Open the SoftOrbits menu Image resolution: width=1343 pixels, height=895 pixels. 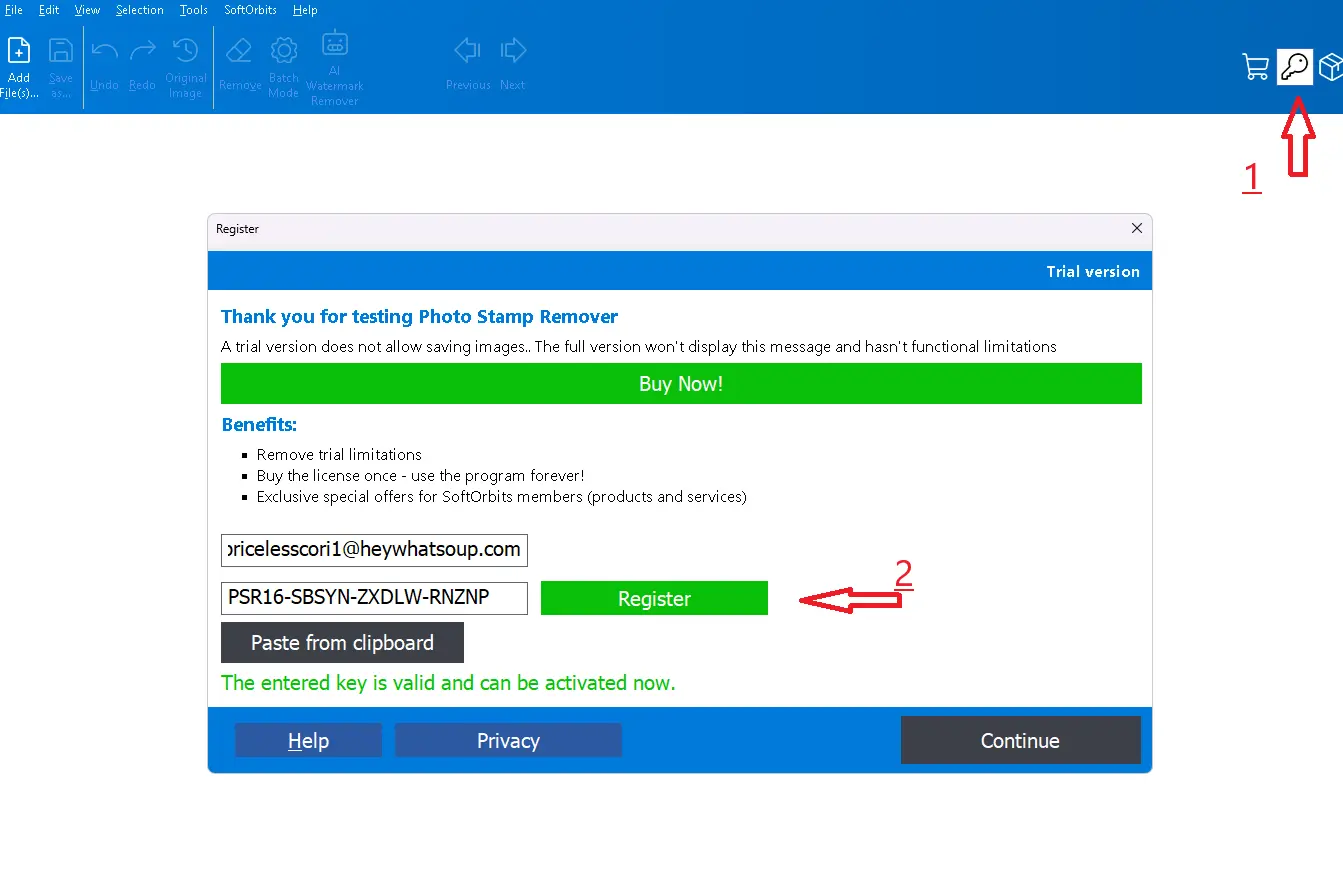pos(252,10)
